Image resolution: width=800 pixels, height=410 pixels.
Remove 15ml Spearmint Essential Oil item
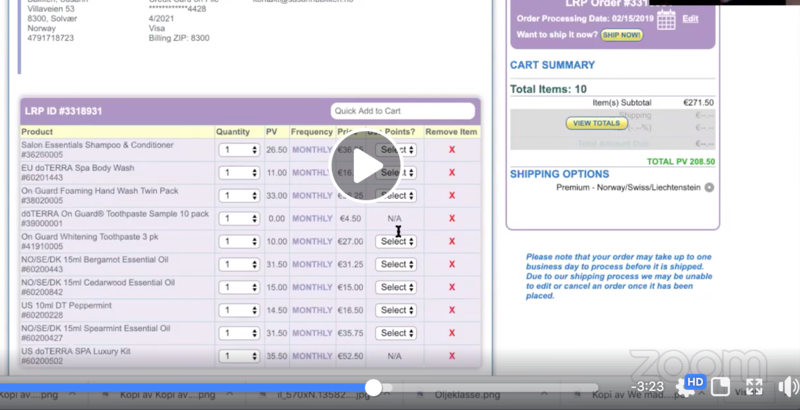coord(452,333)
